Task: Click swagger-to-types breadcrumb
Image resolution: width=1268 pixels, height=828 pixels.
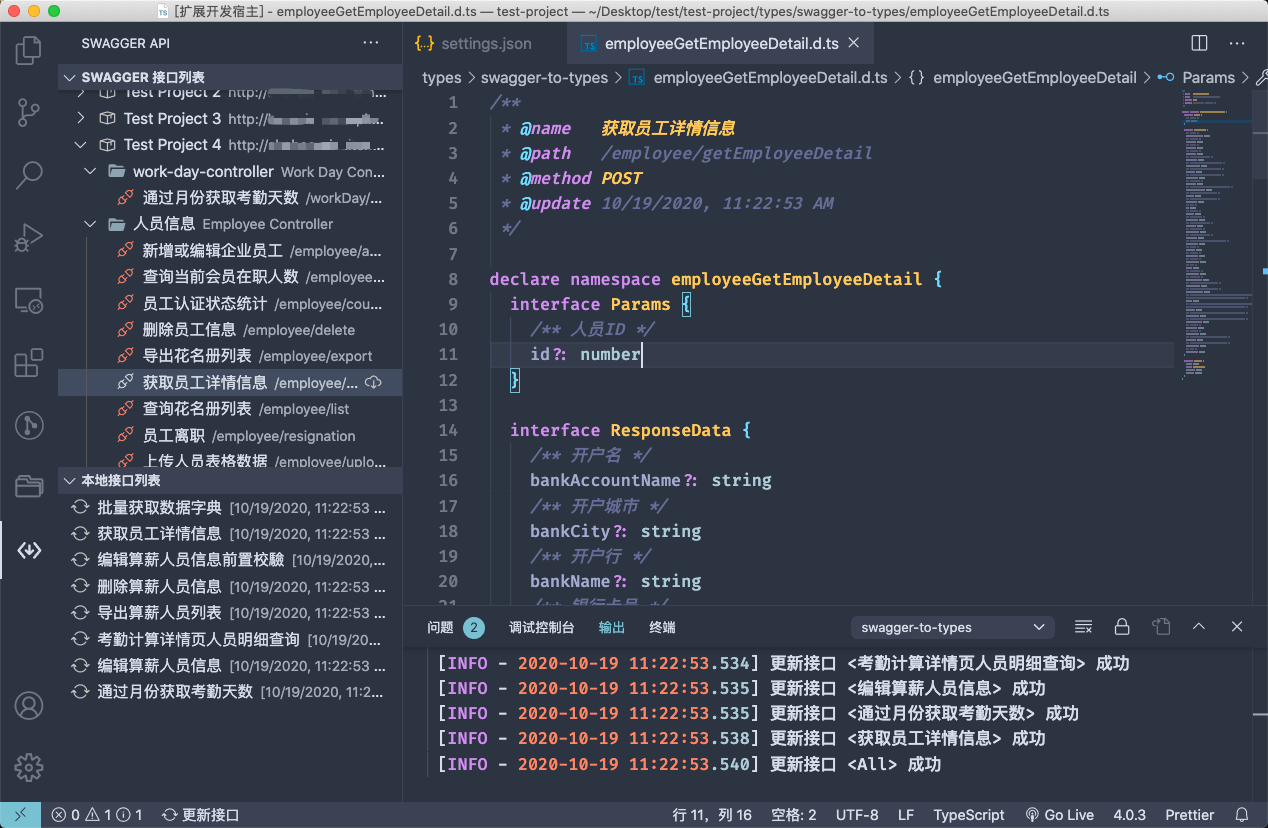Action: point(544,77)
